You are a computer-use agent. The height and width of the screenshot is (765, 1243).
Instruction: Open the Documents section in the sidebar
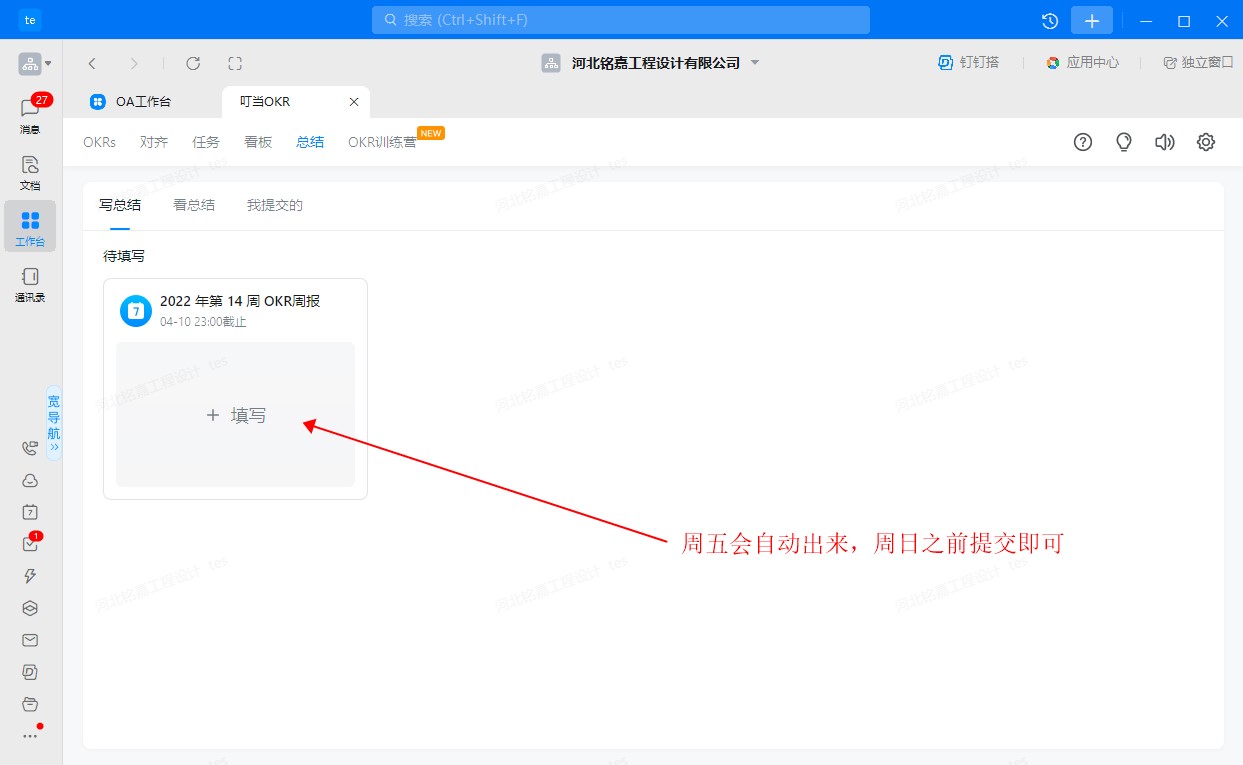[x=30, y=171]
